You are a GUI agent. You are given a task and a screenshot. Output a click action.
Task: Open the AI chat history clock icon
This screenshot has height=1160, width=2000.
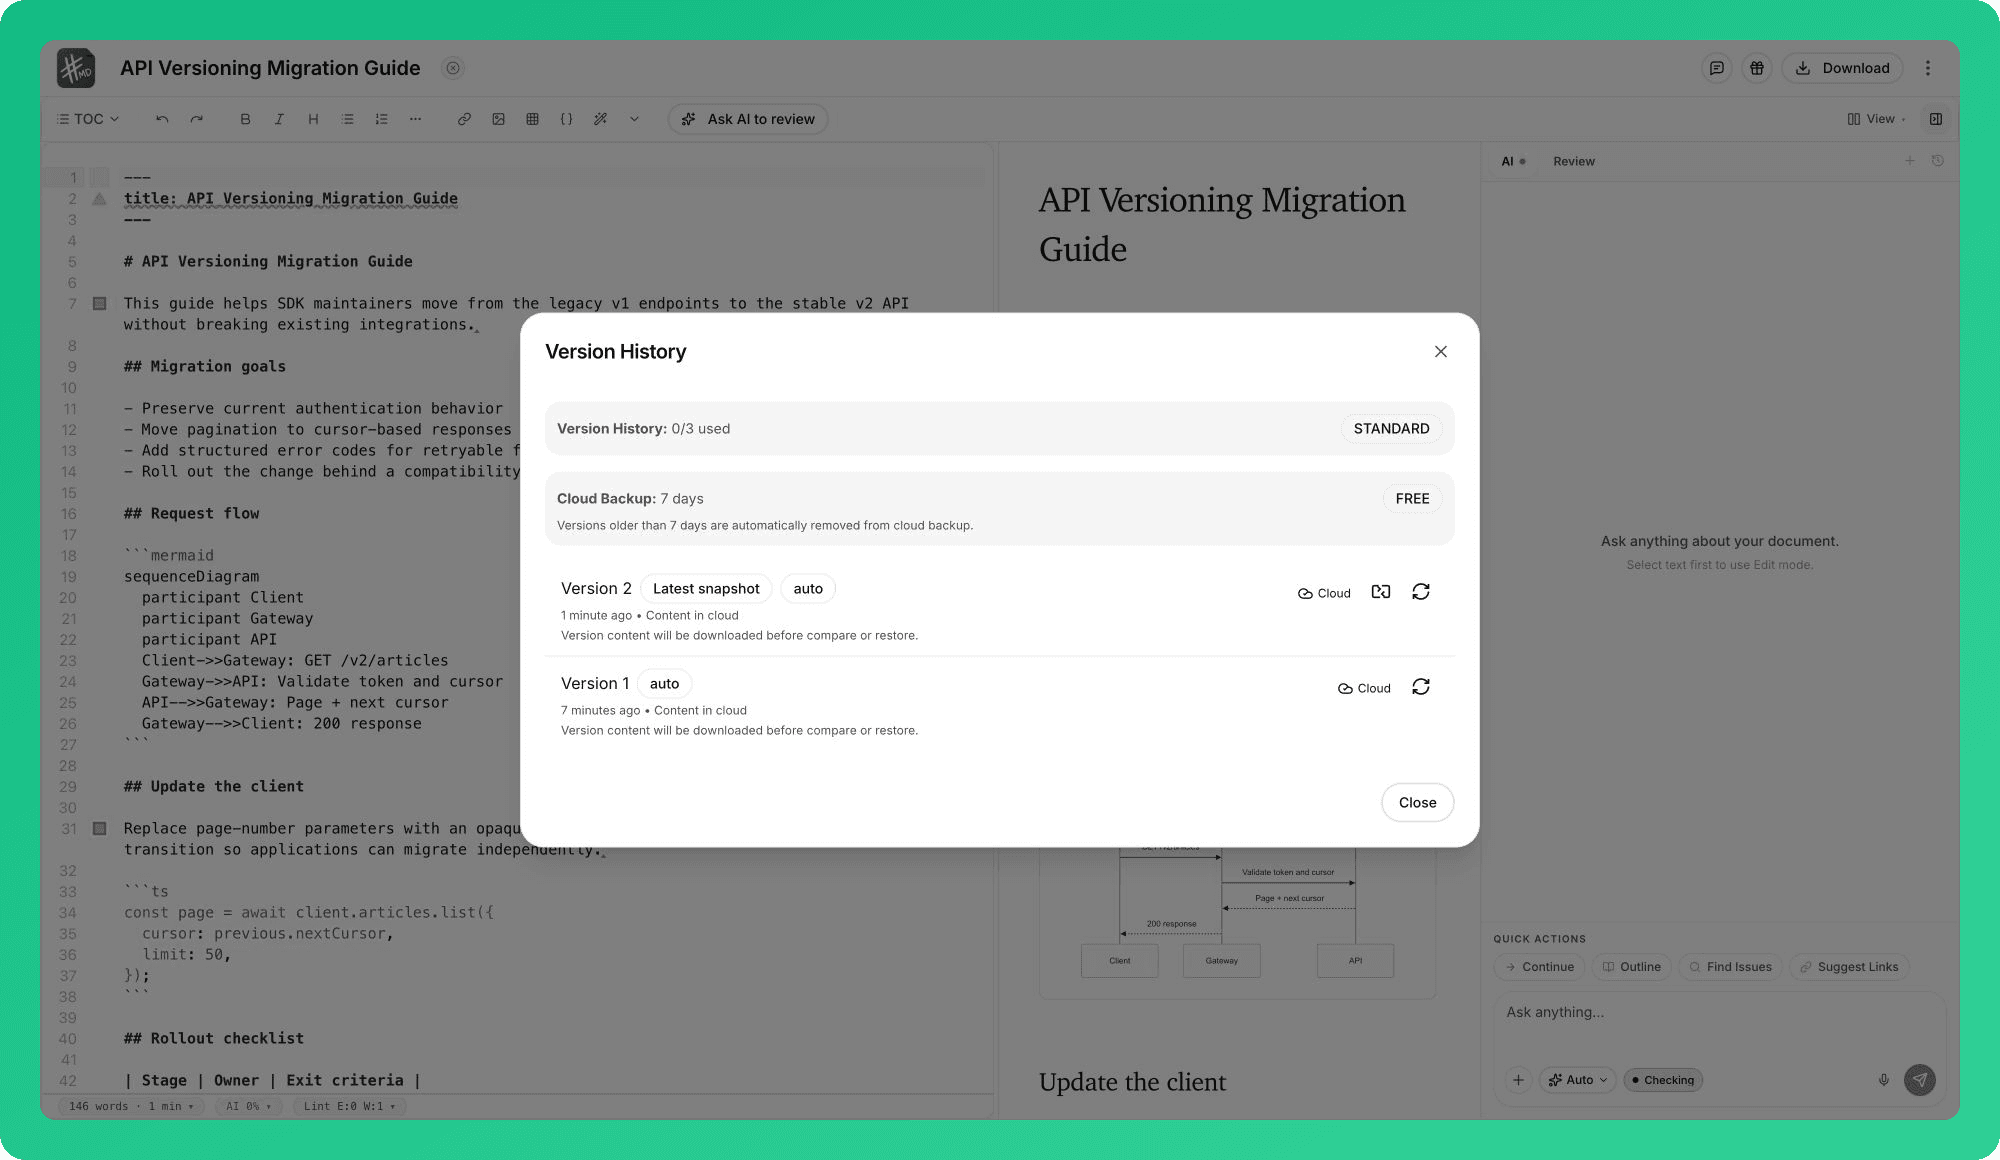[x=1938, y=160]
